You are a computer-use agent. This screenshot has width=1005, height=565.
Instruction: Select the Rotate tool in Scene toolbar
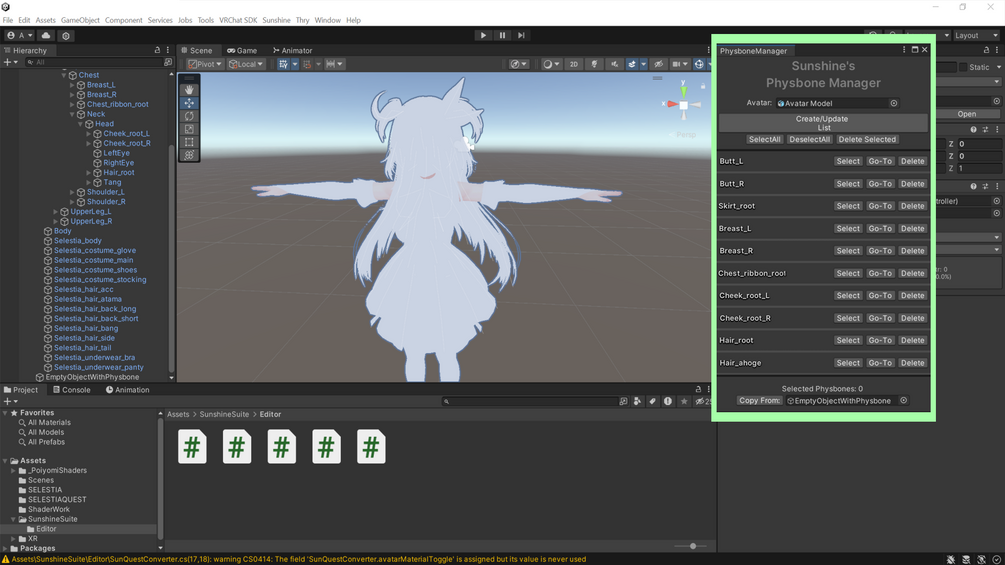189,116
